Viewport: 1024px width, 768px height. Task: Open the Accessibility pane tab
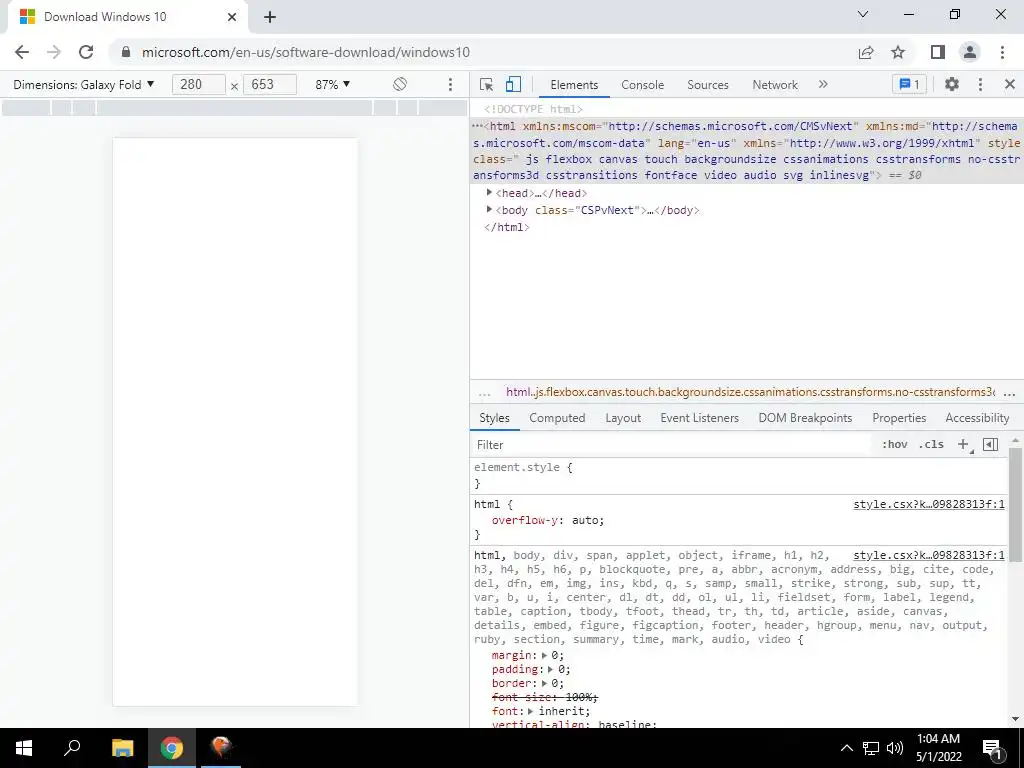(x=977, y=418)
